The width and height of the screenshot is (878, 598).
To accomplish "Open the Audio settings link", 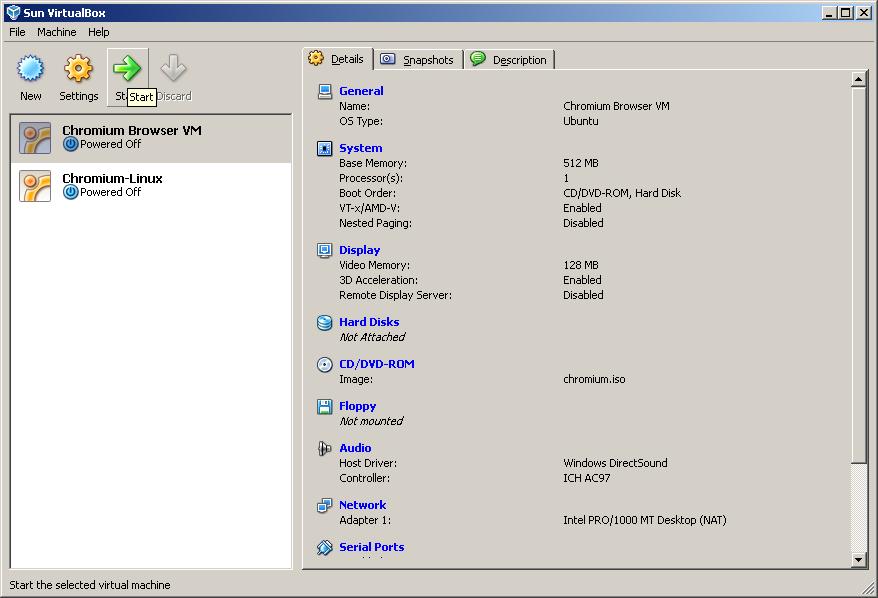I will (355, 448).
